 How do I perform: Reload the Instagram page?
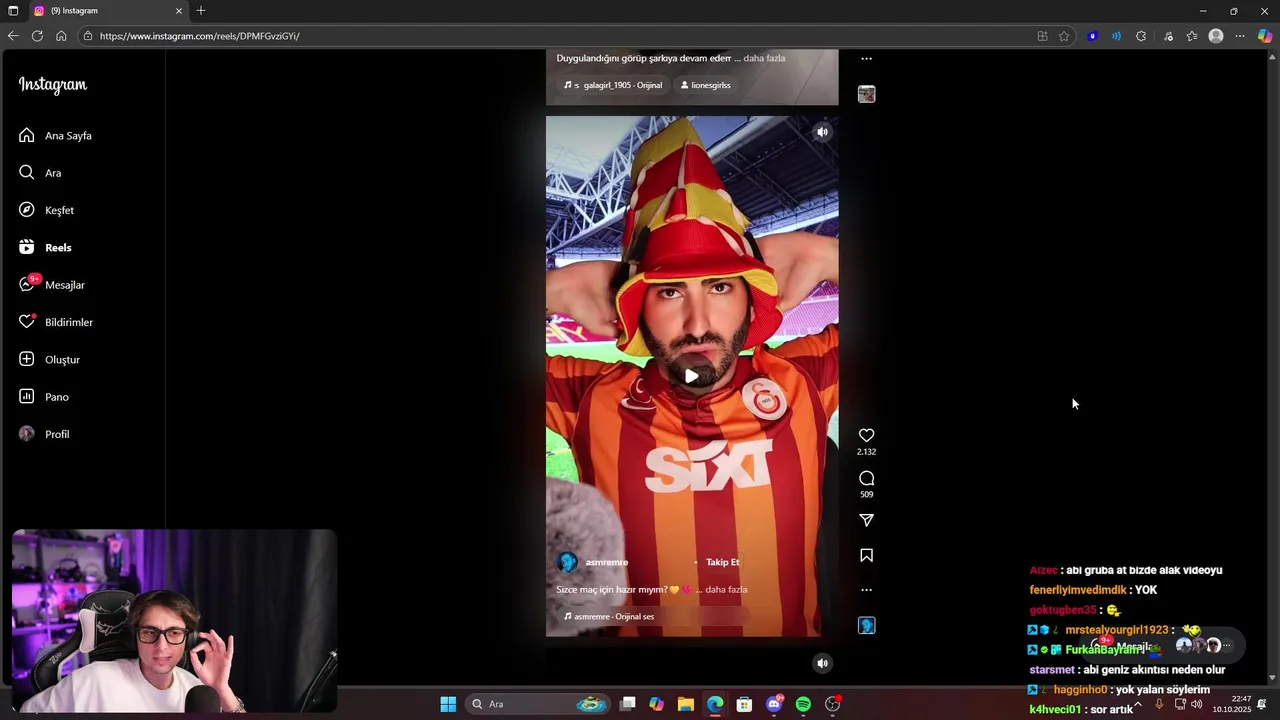pos(37,36)
